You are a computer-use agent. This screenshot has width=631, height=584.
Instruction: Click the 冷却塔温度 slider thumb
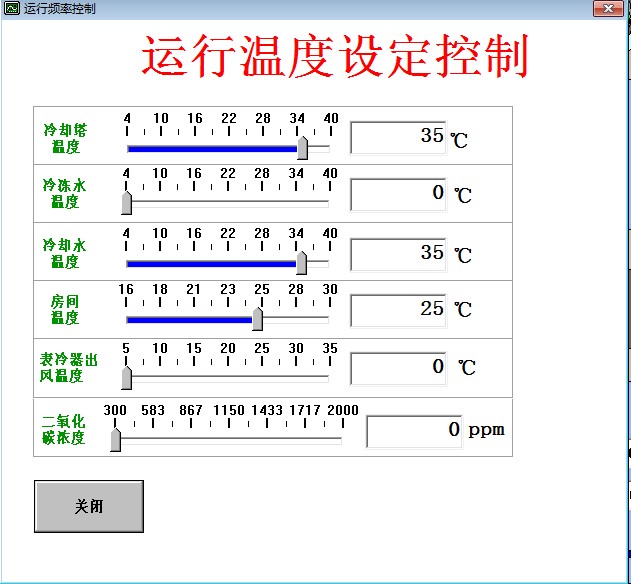coord(302,147)
